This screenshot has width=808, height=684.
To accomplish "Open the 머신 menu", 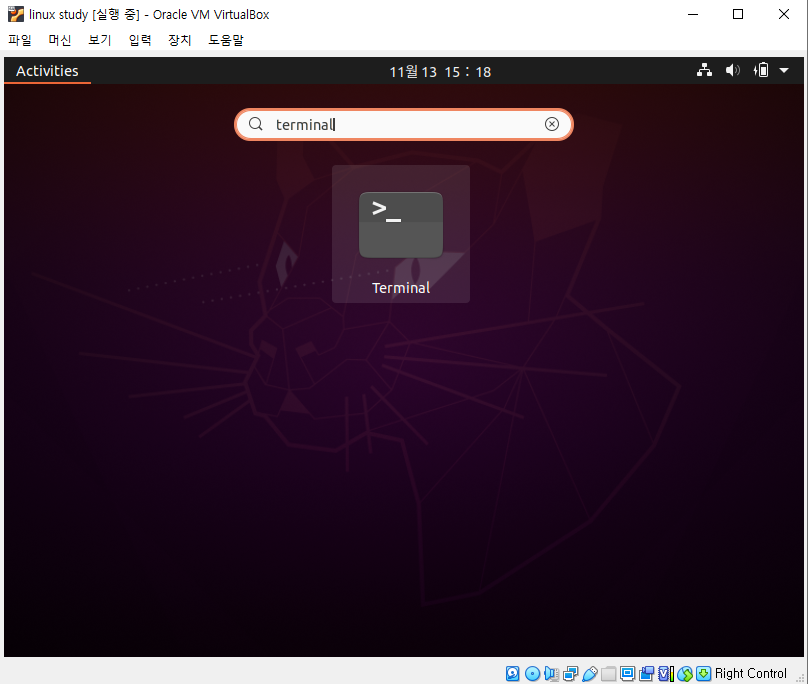I will pos(60,40).
